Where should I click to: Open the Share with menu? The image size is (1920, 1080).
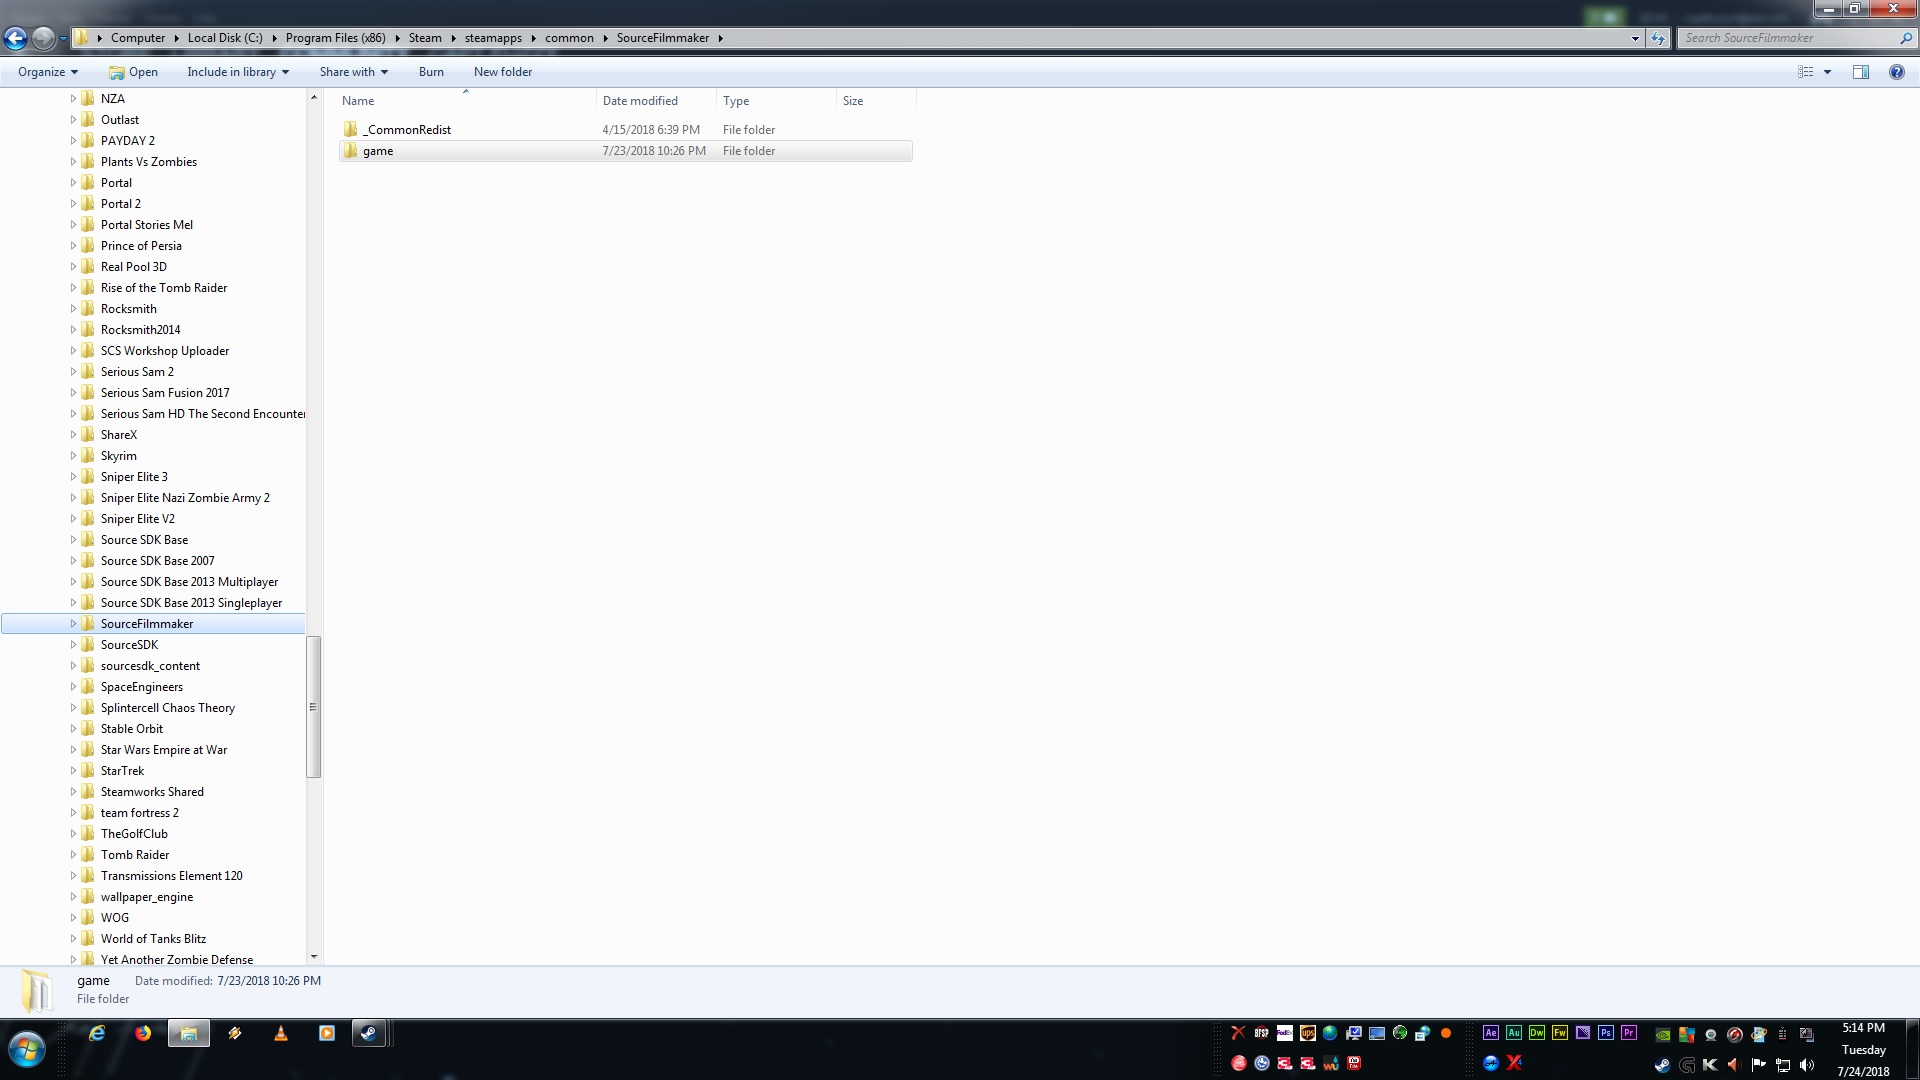coord(353,72)
